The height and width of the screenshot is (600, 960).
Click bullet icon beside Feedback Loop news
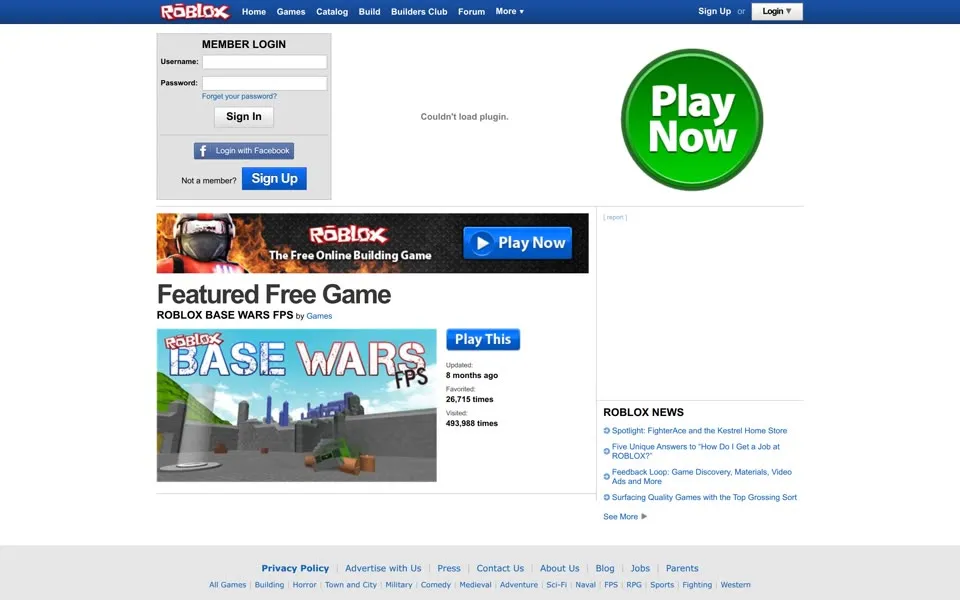click(607, 476)
